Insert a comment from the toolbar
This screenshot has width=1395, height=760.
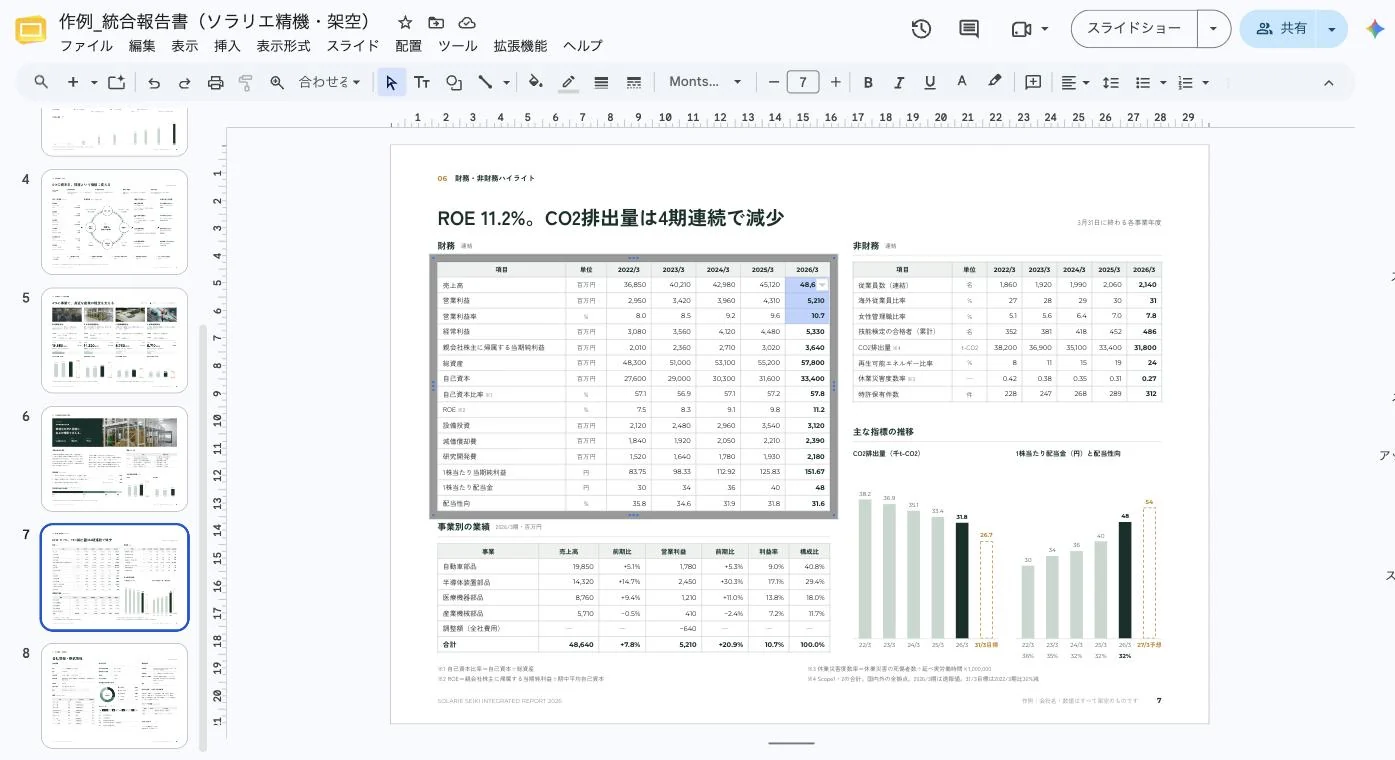[1033, 82]
